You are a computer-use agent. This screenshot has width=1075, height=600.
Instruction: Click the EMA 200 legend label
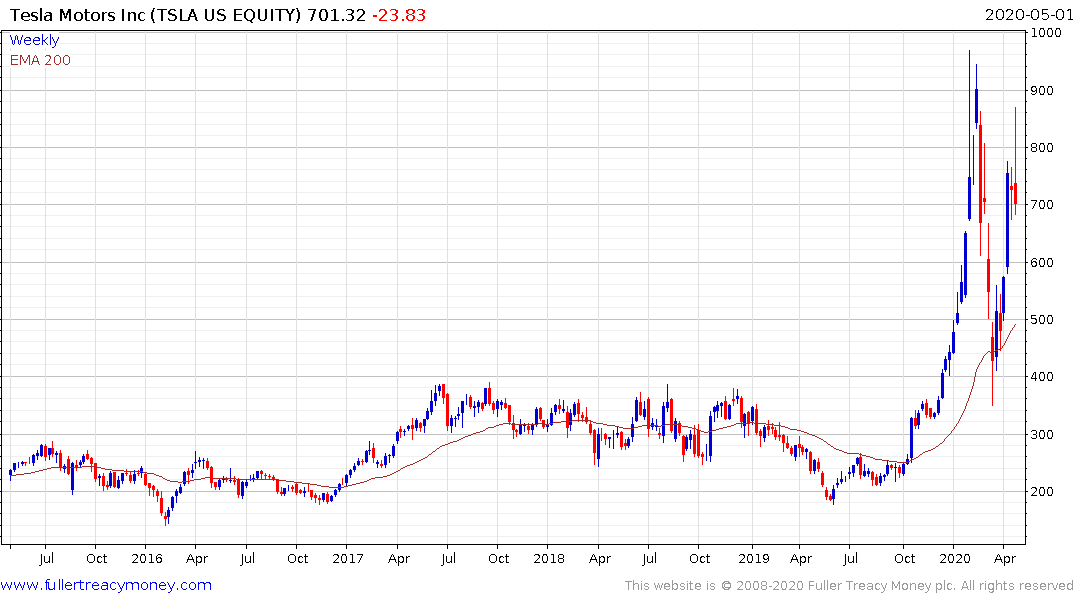click(x=40, y=60)
